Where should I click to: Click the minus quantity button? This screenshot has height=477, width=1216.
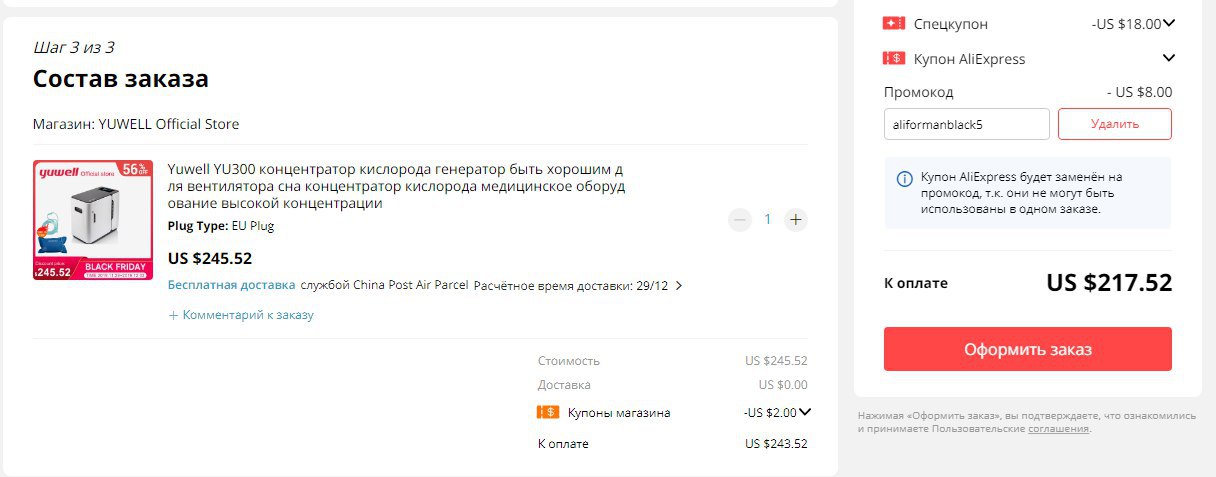tap(740, 219)
